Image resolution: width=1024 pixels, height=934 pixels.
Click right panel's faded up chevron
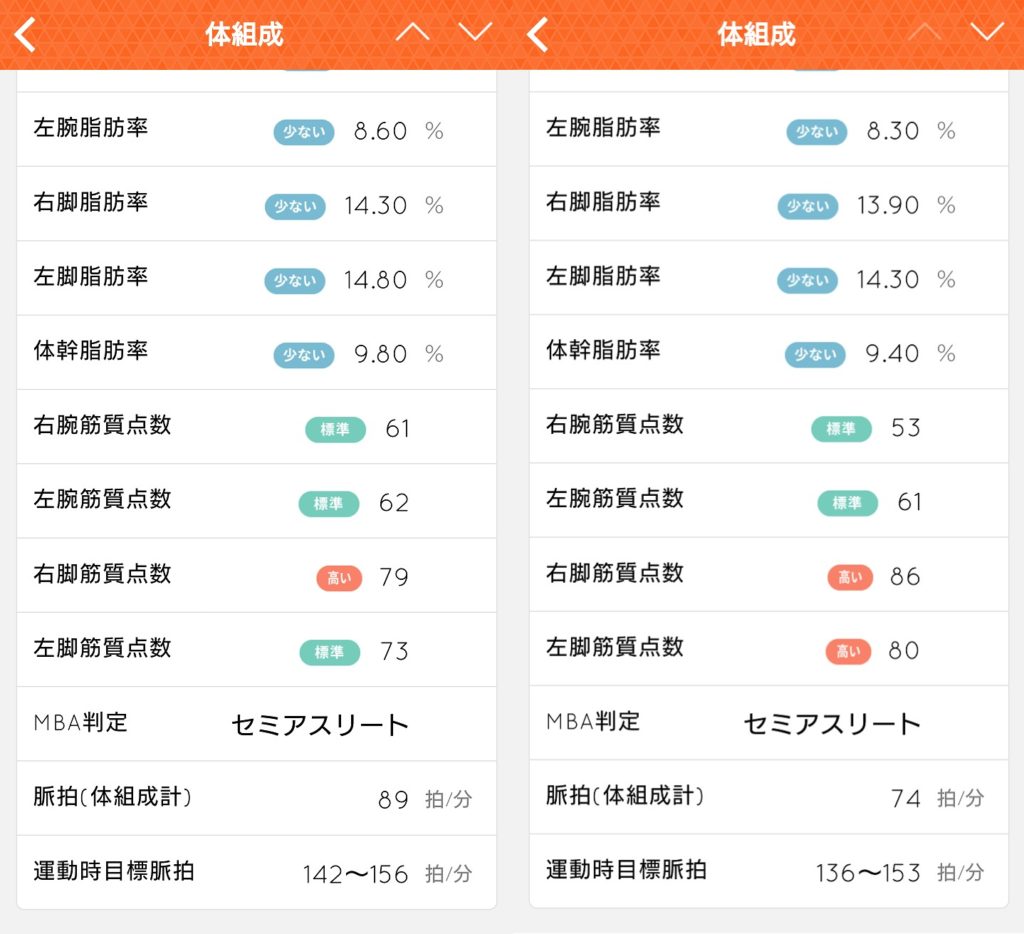(x=925, y=31)
